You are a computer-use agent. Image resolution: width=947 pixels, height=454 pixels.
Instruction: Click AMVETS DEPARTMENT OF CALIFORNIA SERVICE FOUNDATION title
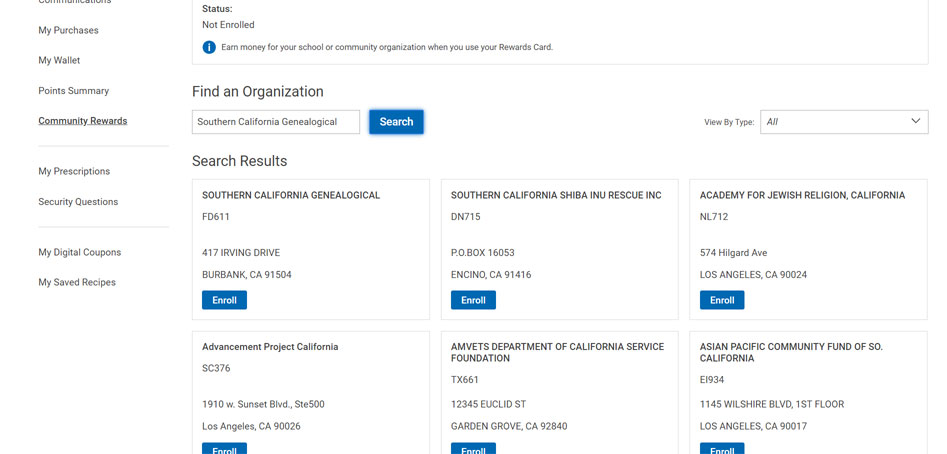pos(557,353)
